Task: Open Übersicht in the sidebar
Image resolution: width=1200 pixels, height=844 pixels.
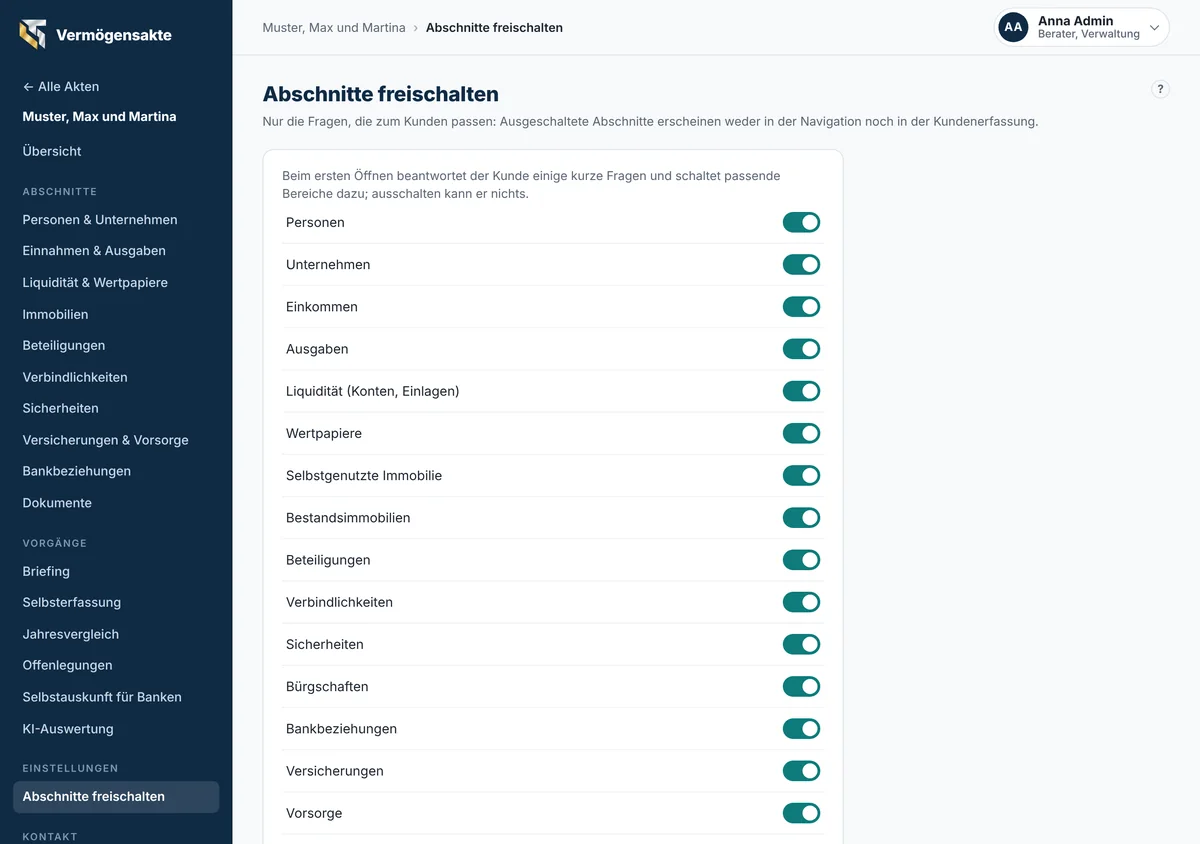Action: coord(52,151)
